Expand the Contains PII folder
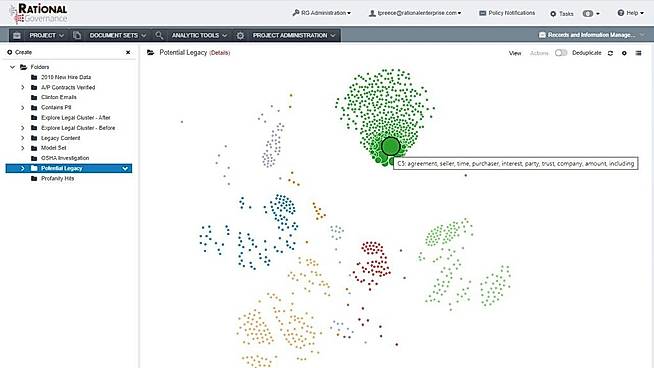Image resolution: width=654 pixels, height=368 pixels. tap(23, 108)
